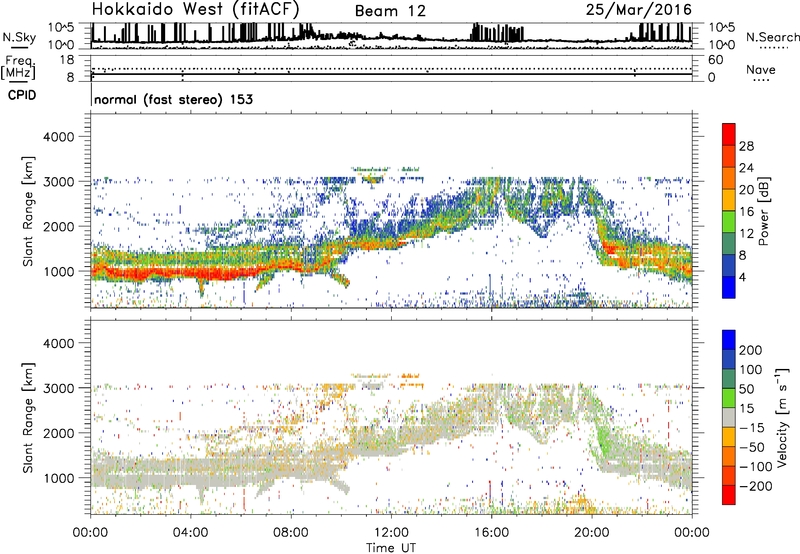Image resolution: width=800 pixels, height=554 pixels.
Task: Click the right-side '10^5' noise axis label
Action: pos(722,28)
